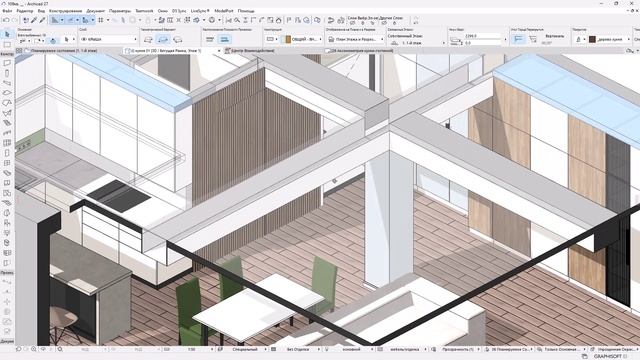The image size is (640, 360).
Task: Select the Stair tool in the toolbox
Action: (x=7, y=123)
